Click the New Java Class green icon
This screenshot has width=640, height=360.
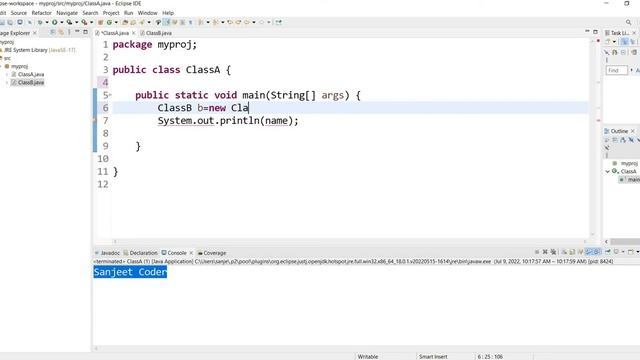[x=109, y=22]
